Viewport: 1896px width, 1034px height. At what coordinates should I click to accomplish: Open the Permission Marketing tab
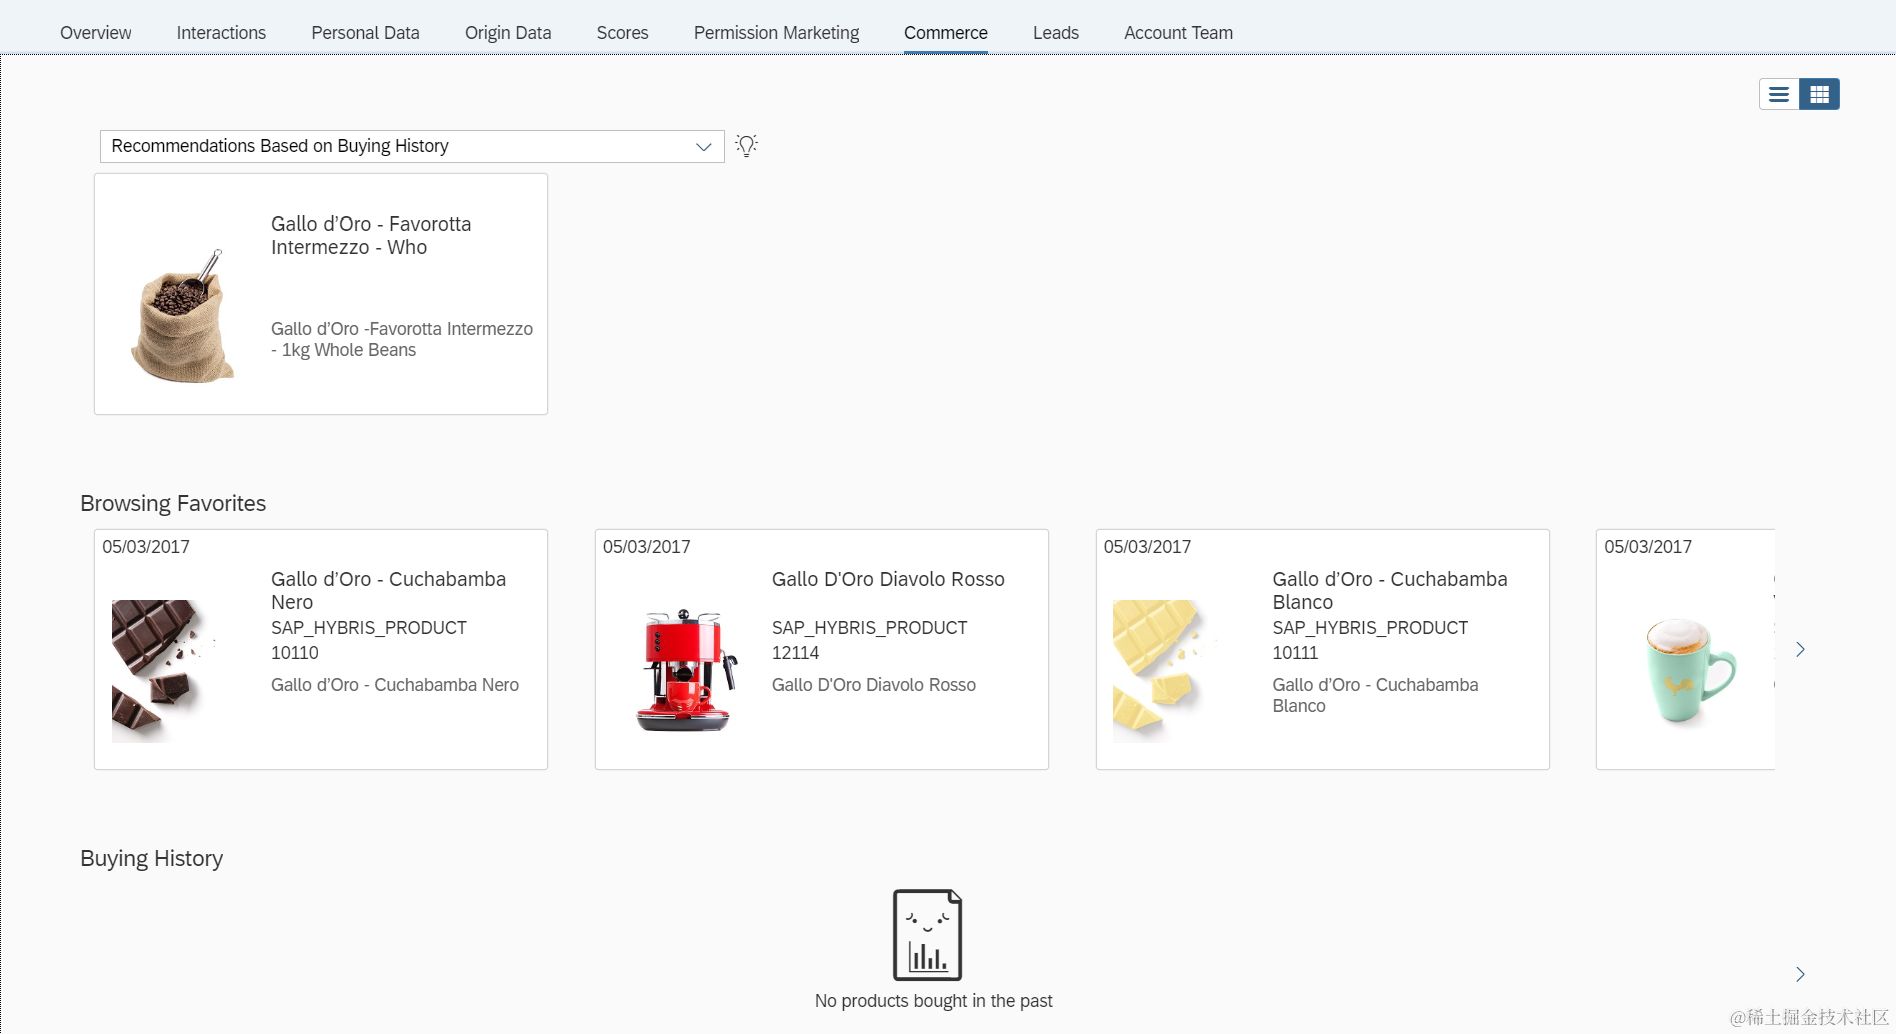[776, 33]
